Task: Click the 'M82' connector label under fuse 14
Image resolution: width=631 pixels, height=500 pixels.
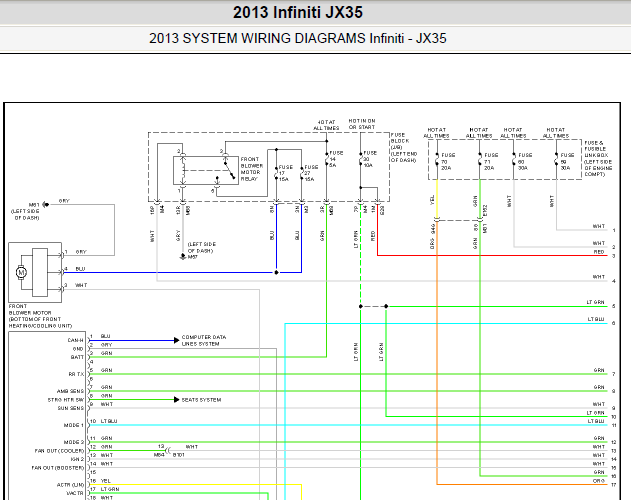Action: pos(331,210)
